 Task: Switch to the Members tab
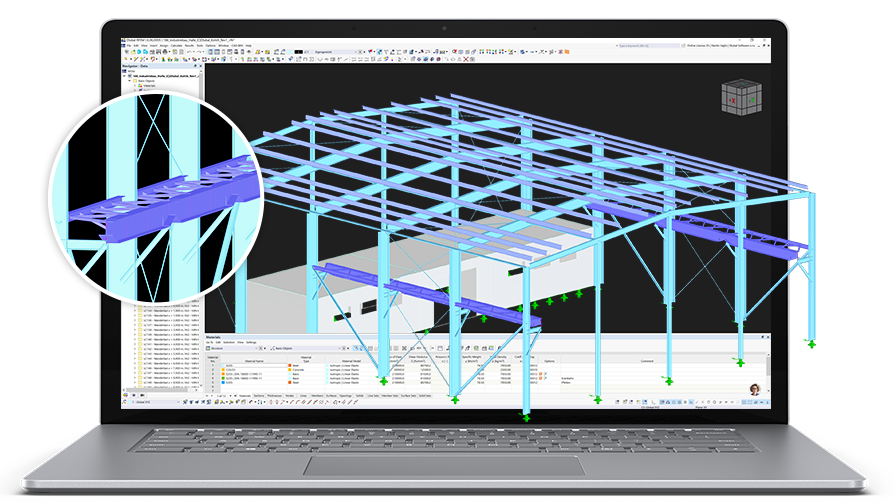pyautogui.click(x=317, y=395)
